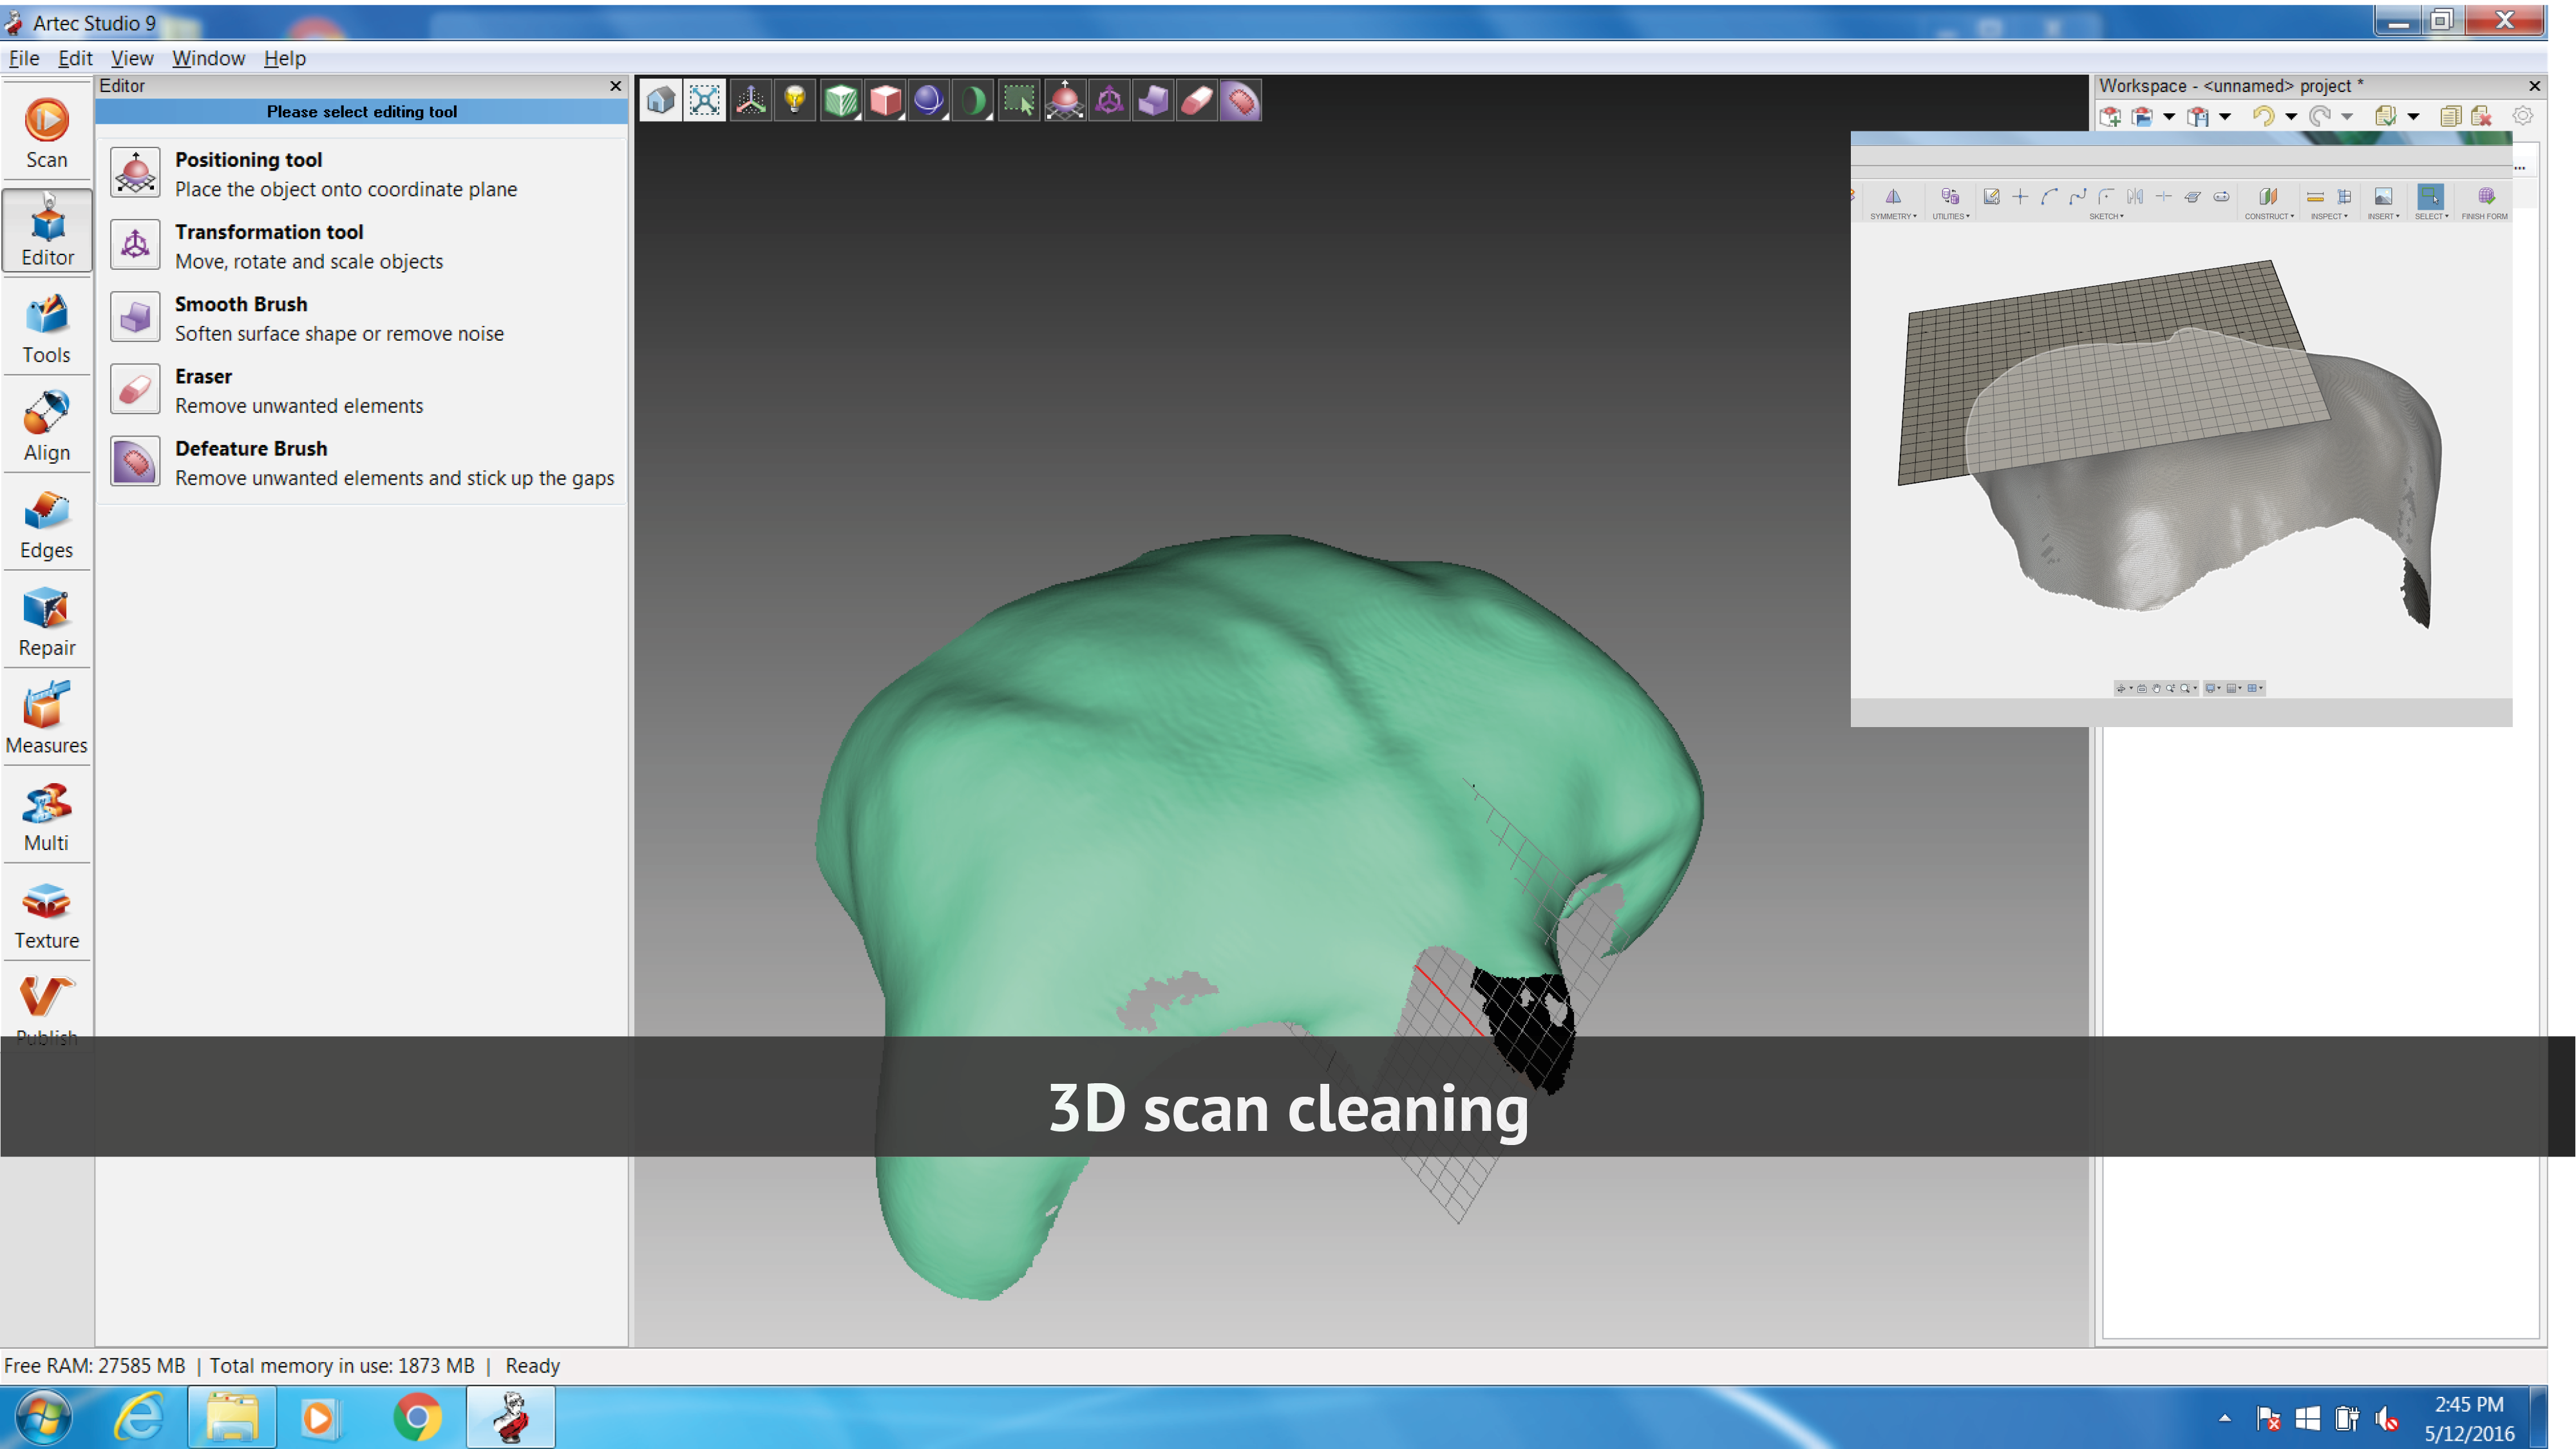Click the New project icon in Workspace toolbar
This screenshot has height=1449, width=2576.
2111,117
